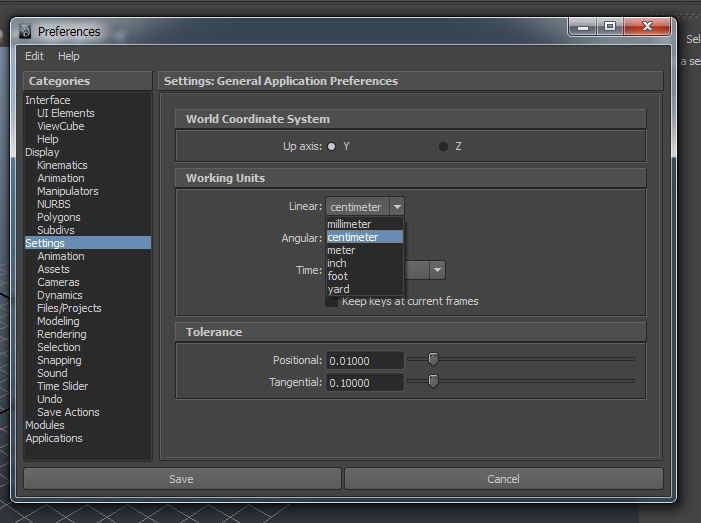Collapse the Working Units section header
This screenshot has width=701, height=523.
click(x=410, y=178)
